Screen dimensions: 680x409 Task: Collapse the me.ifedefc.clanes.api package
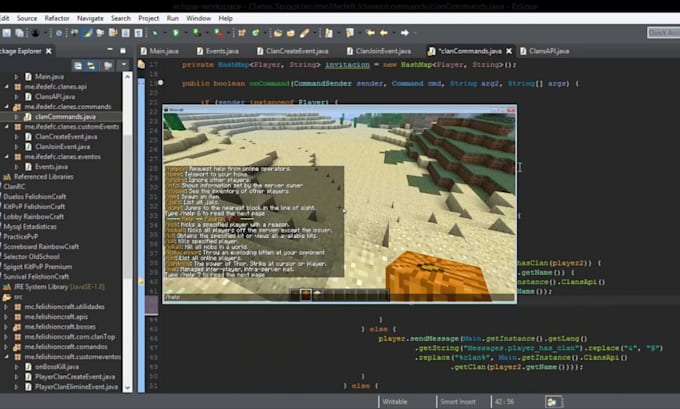click(7, 87)
